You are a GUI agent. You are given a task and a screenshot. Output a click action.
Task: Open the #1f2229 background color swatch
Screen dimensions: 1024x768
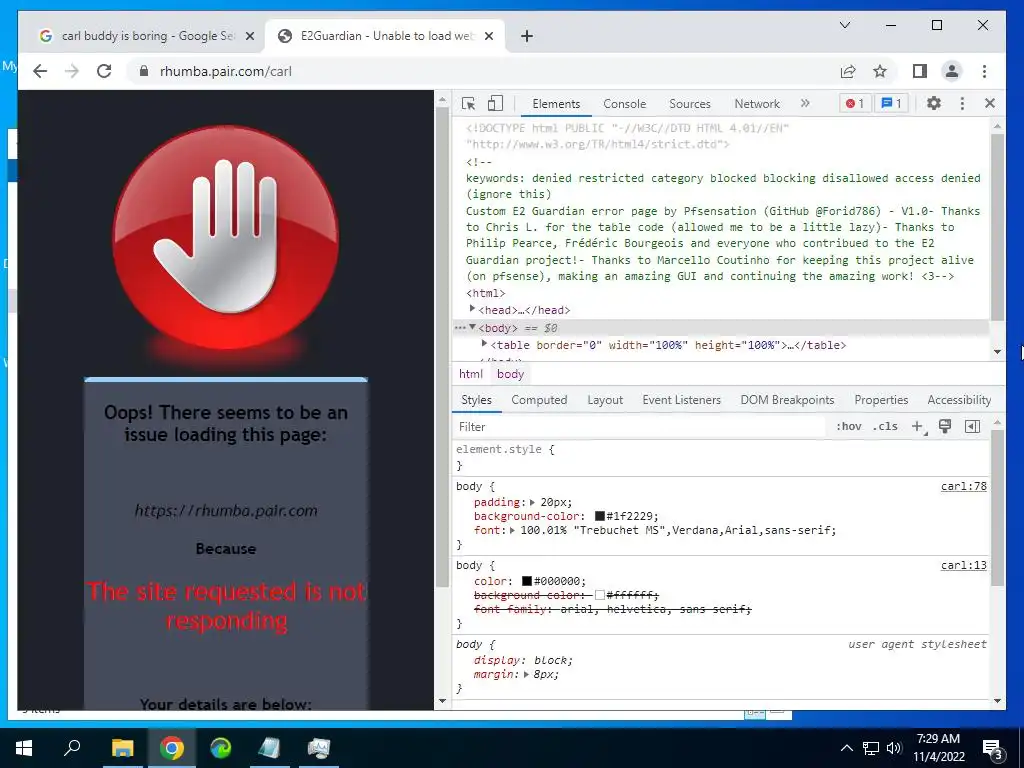pos(600,516)
